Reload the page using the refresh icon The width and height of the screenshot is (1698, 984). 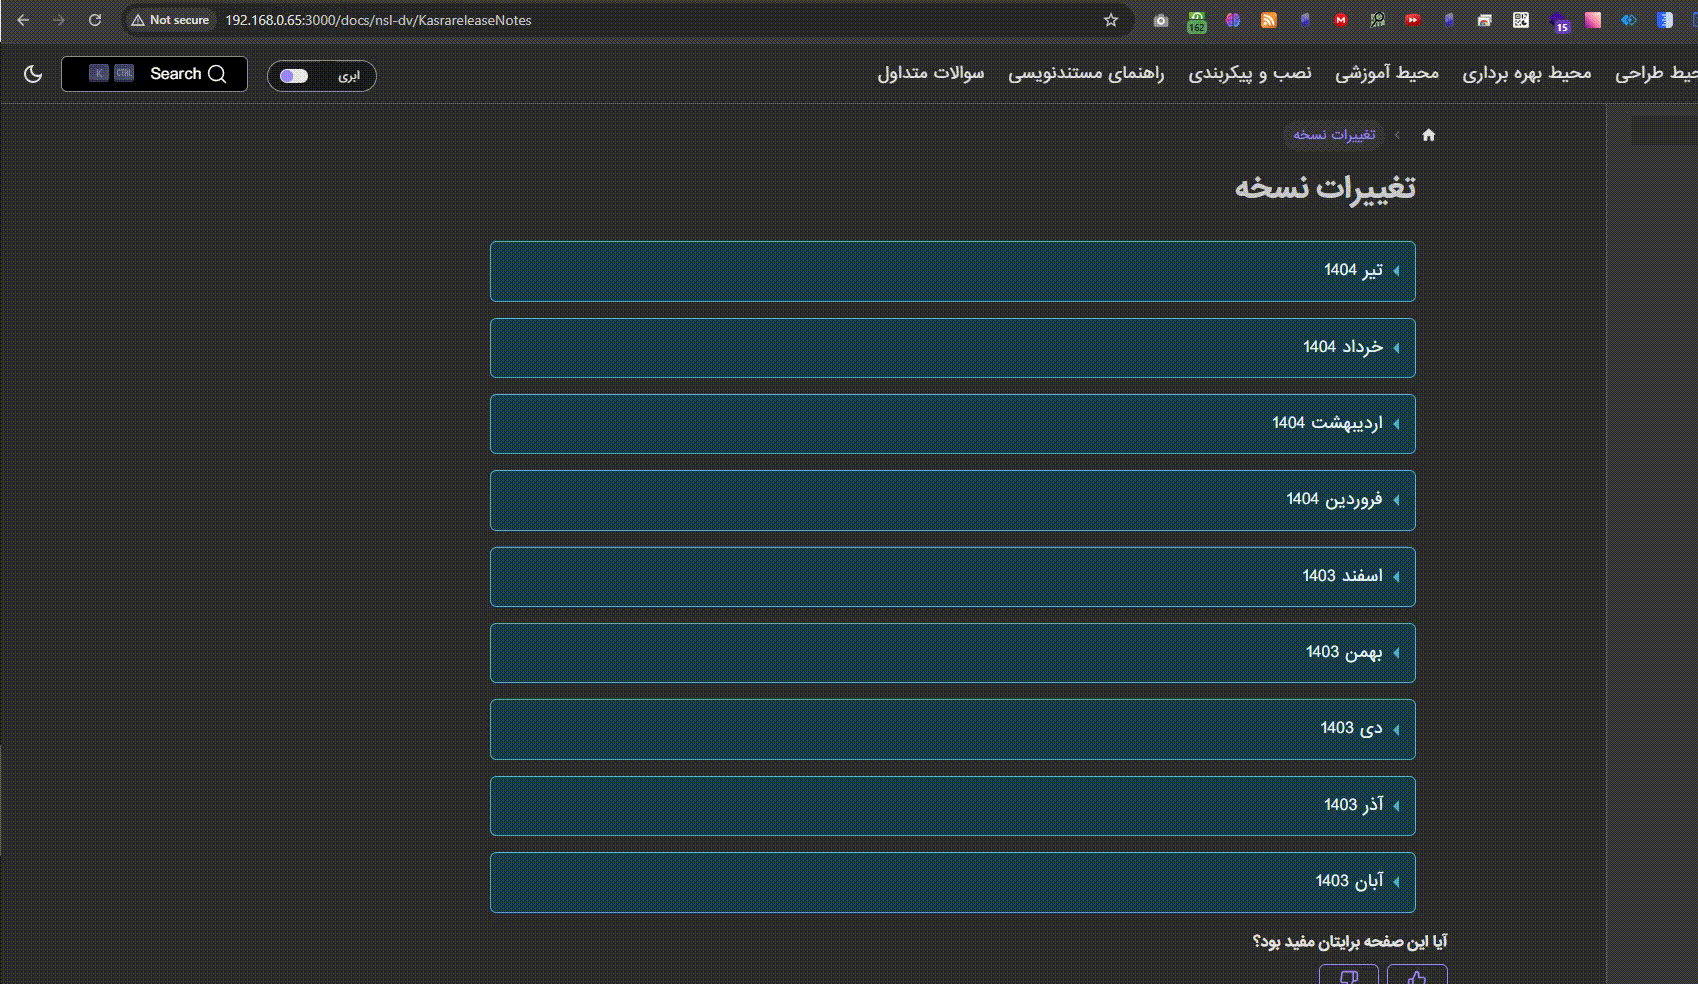pos(95,20)
